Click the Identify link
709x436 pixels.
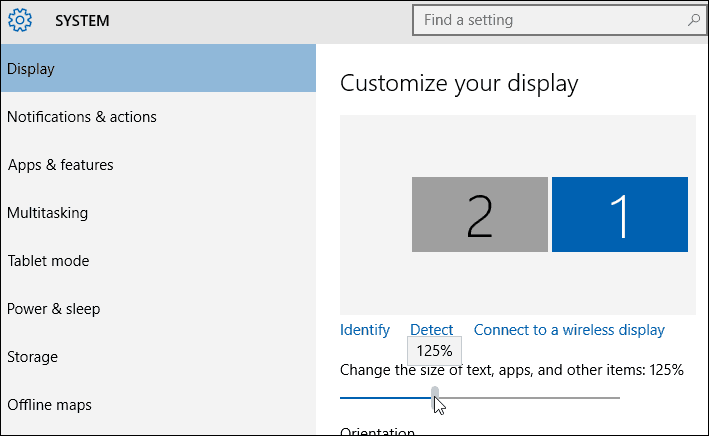(365, 330)
